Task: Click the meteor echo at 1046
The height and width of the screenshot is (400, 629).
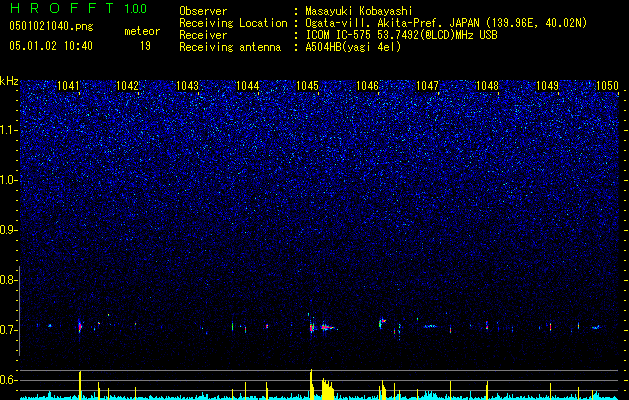Action: (x=382, y=323)
